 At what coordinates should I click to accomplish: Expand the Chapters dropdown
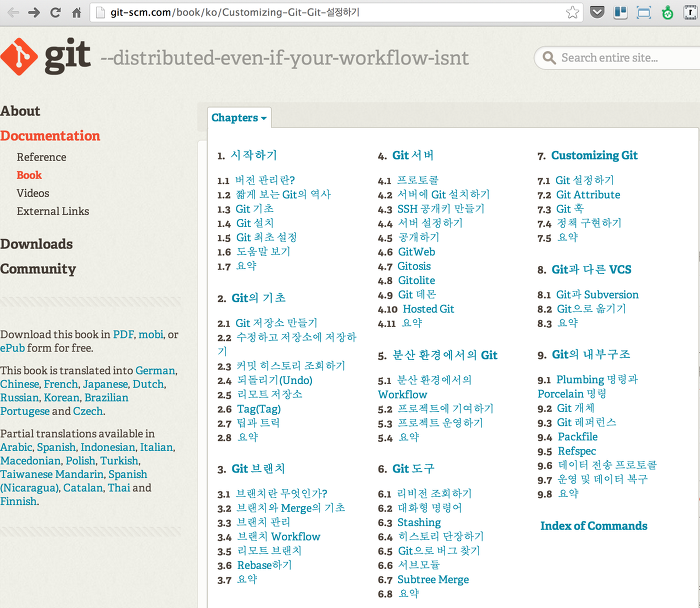coord(239,117)
